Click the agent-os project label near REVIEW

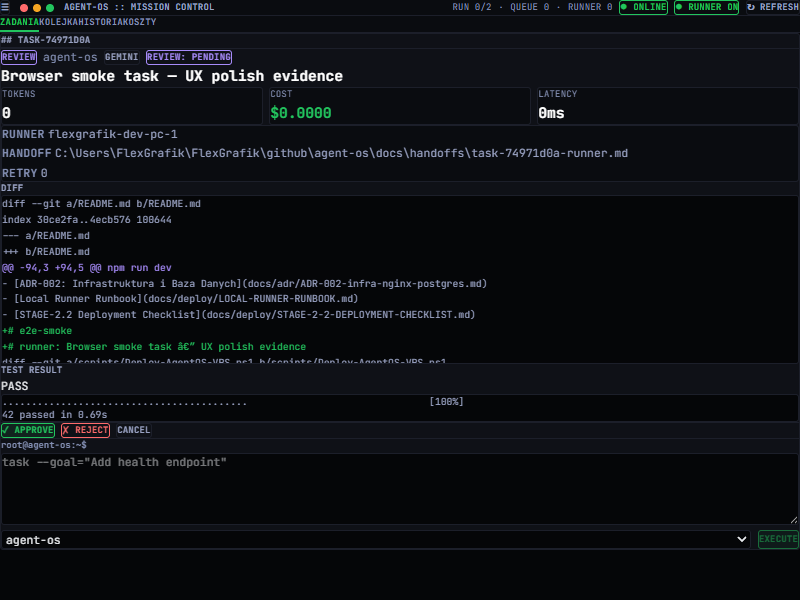tap(70, 57)
